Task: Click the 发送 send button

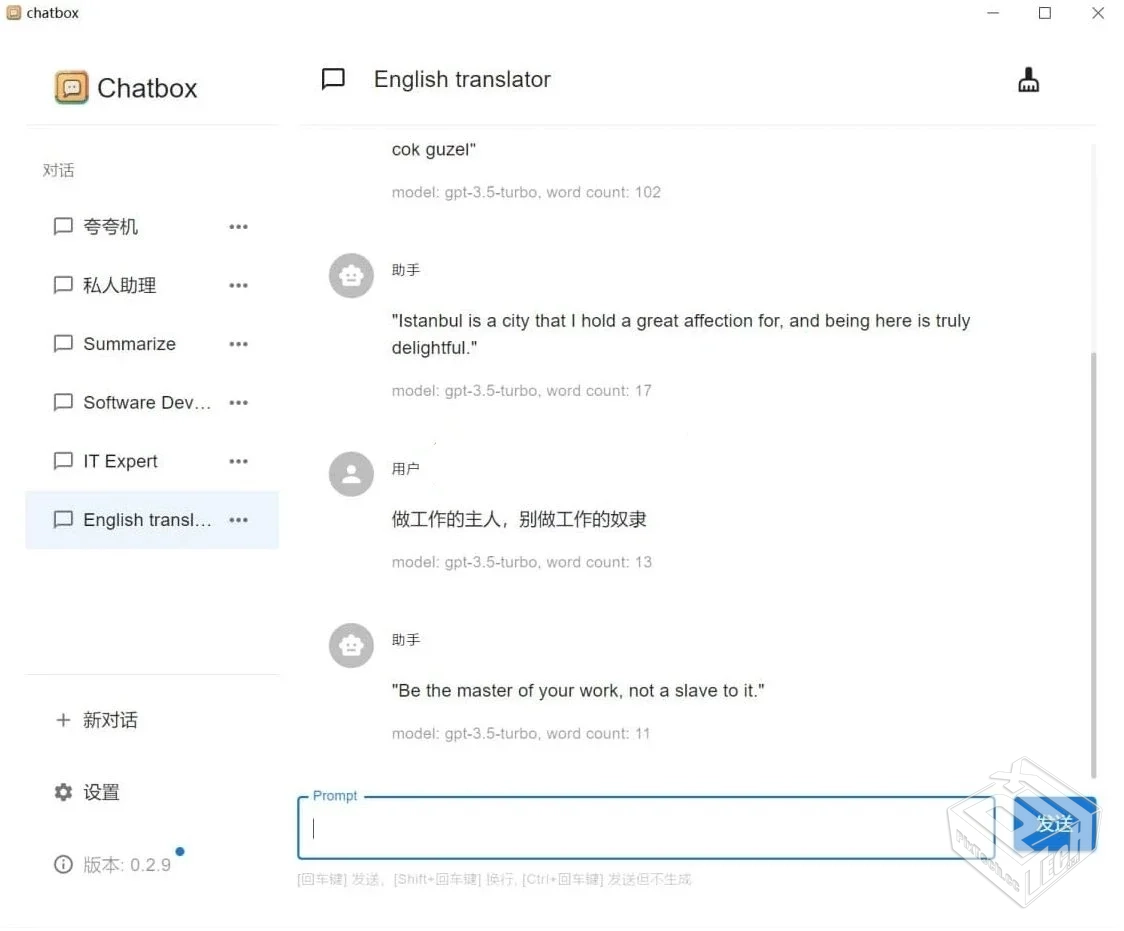Action: click(x=1055, y=824)
